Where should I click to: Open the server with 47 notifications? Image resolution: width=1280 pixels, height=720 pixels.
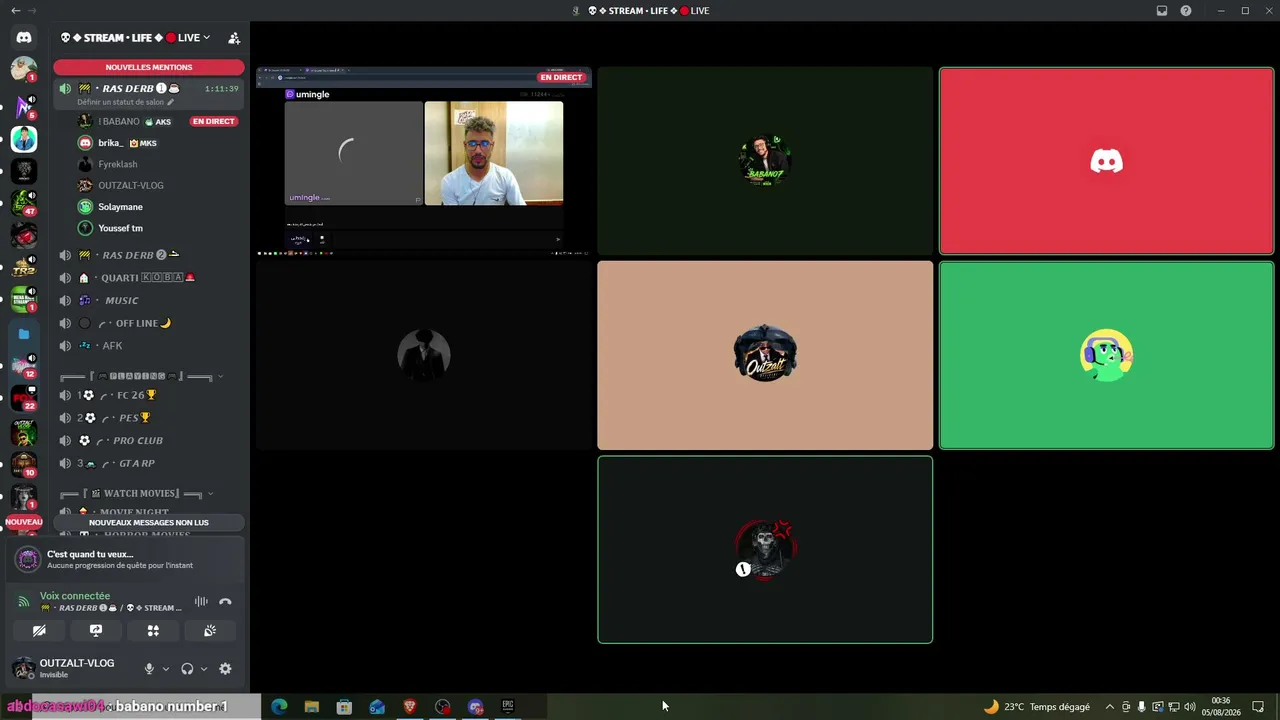coord(24,204)
